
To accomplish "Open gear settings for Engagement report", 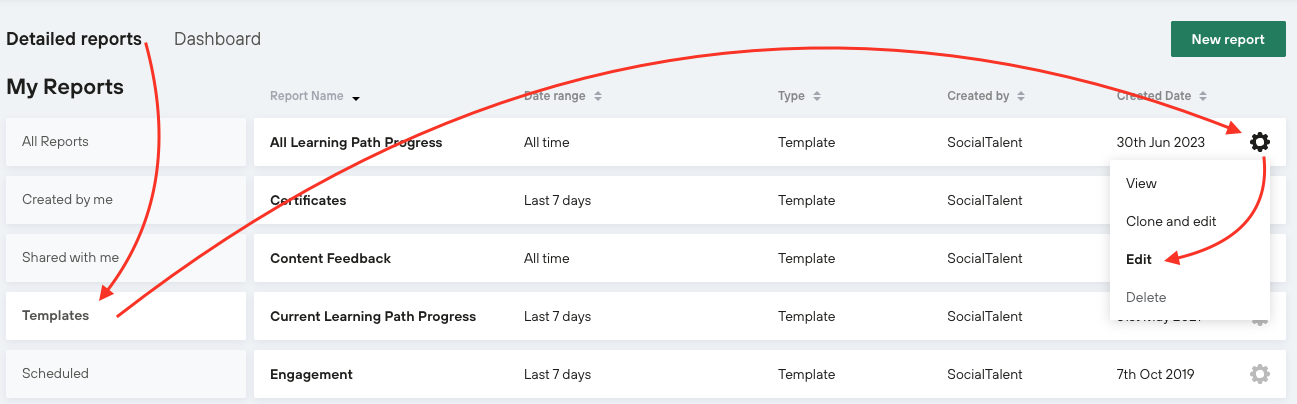I will point(1260,374).
